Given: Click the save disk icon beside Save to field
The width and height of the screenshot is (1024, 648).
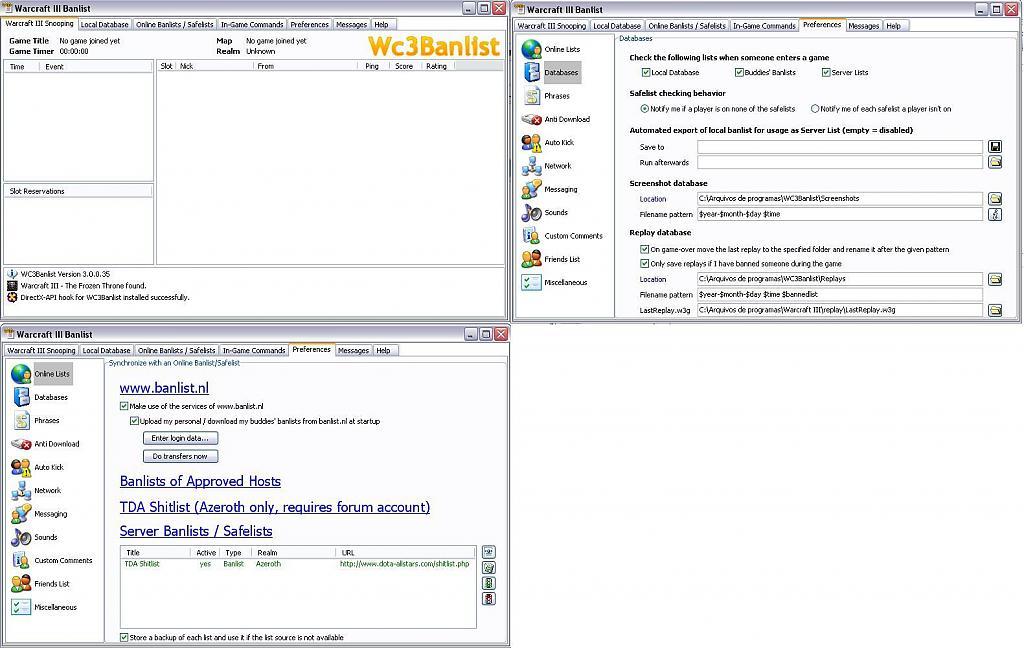Looking at the screenshot, I should click(995, 147).
